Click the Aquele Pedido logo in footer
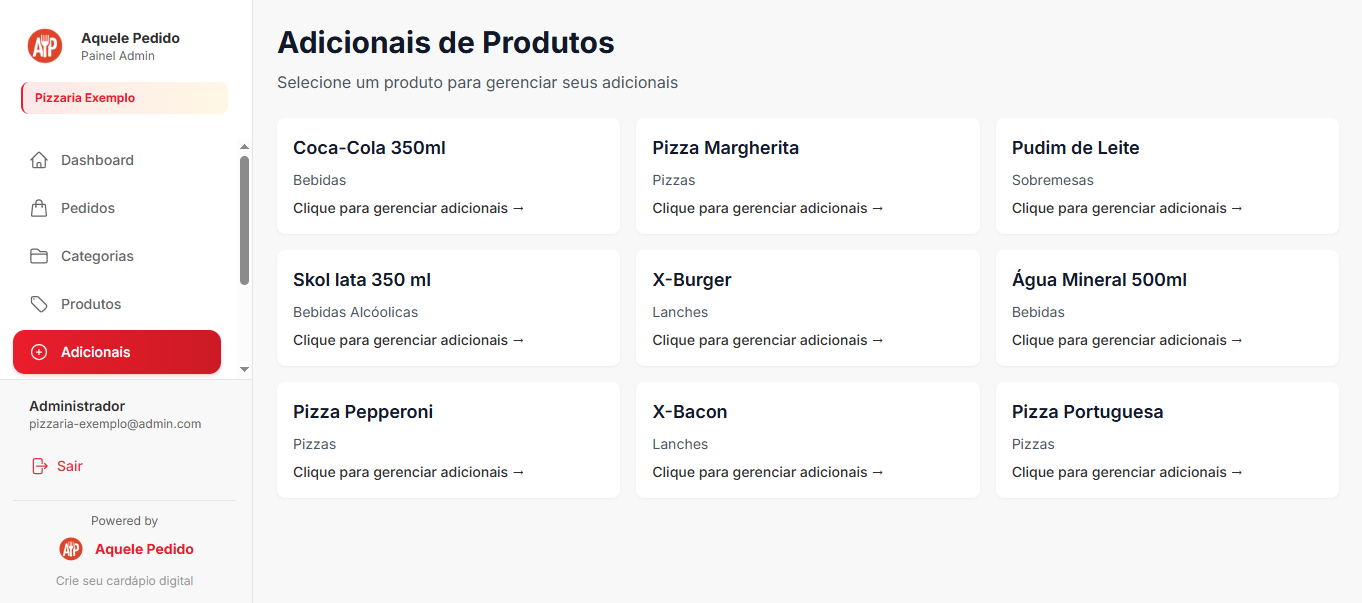Viewport: 1362px width, 603px height. coord(70,549)
